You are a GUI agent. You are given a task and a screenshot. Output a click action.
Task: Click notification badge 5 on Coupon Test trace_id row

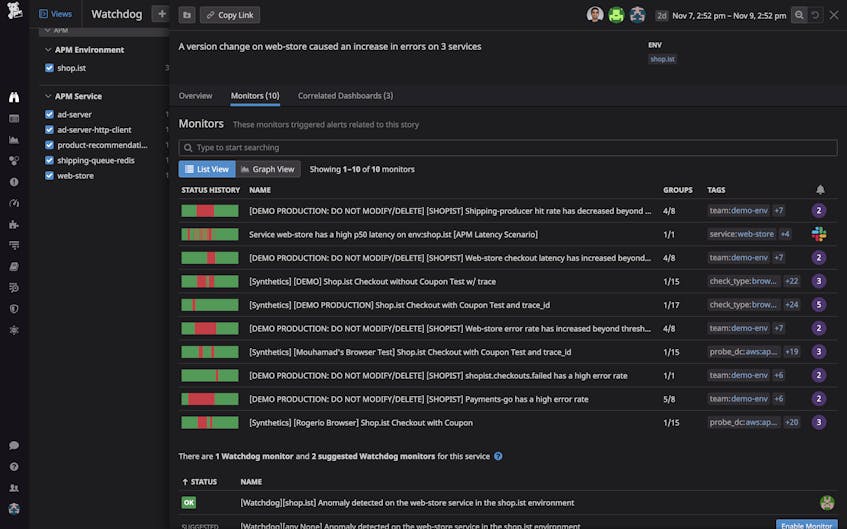(x=819, y=305)
